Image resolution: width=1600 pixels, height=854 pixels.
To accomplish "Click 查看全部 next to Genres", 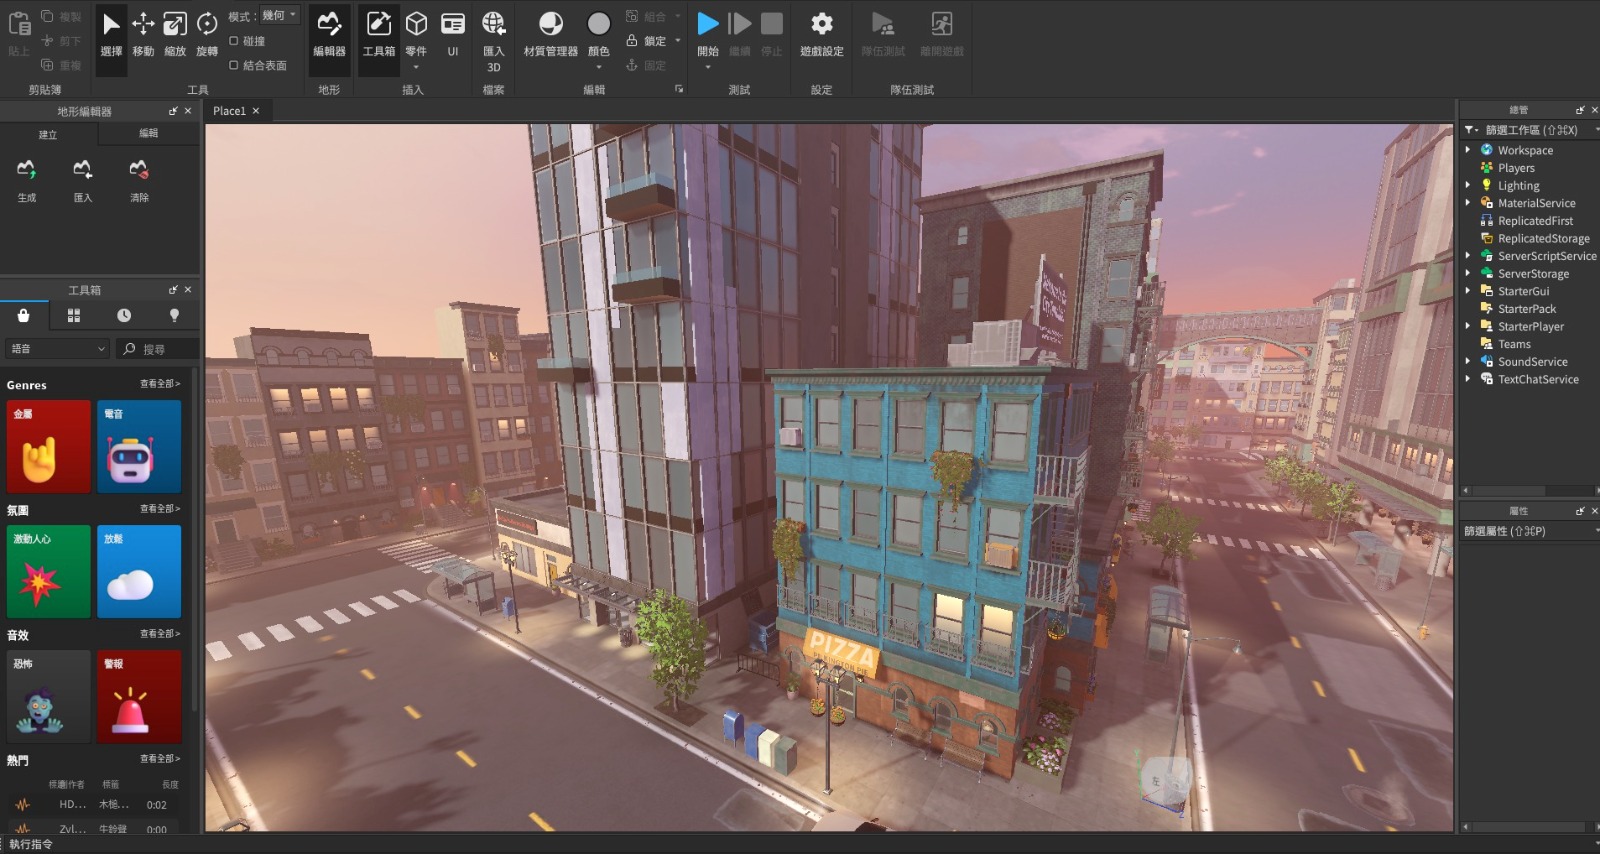I will click(x=160, y=384).
